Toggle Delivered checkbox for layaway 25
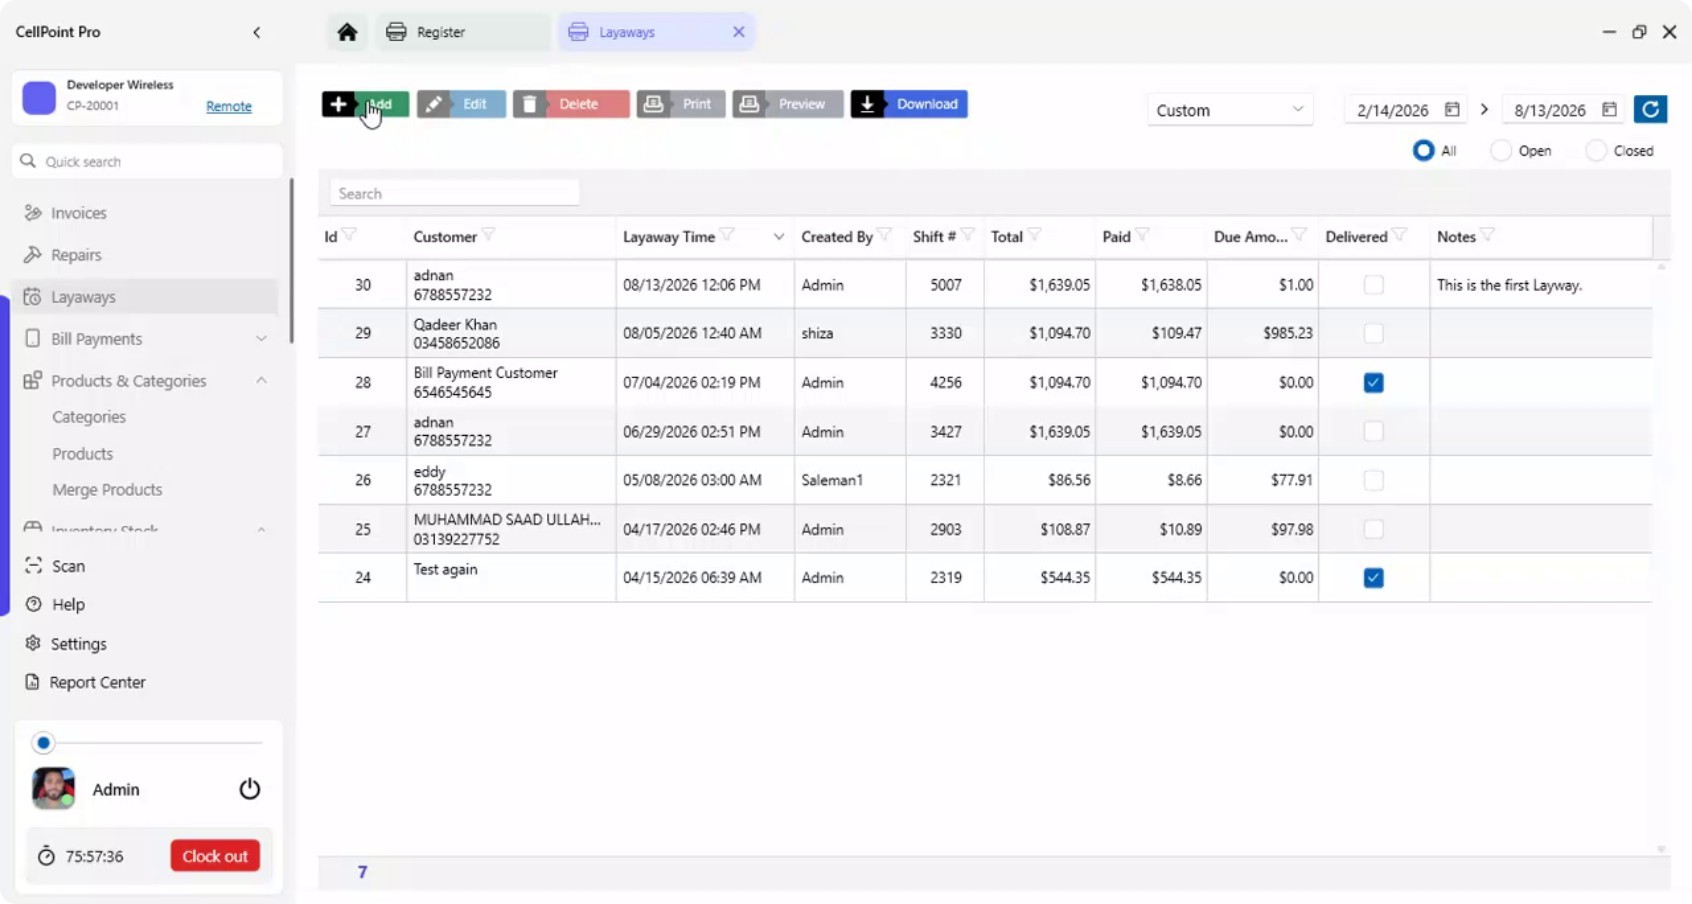 (1373, 529)
